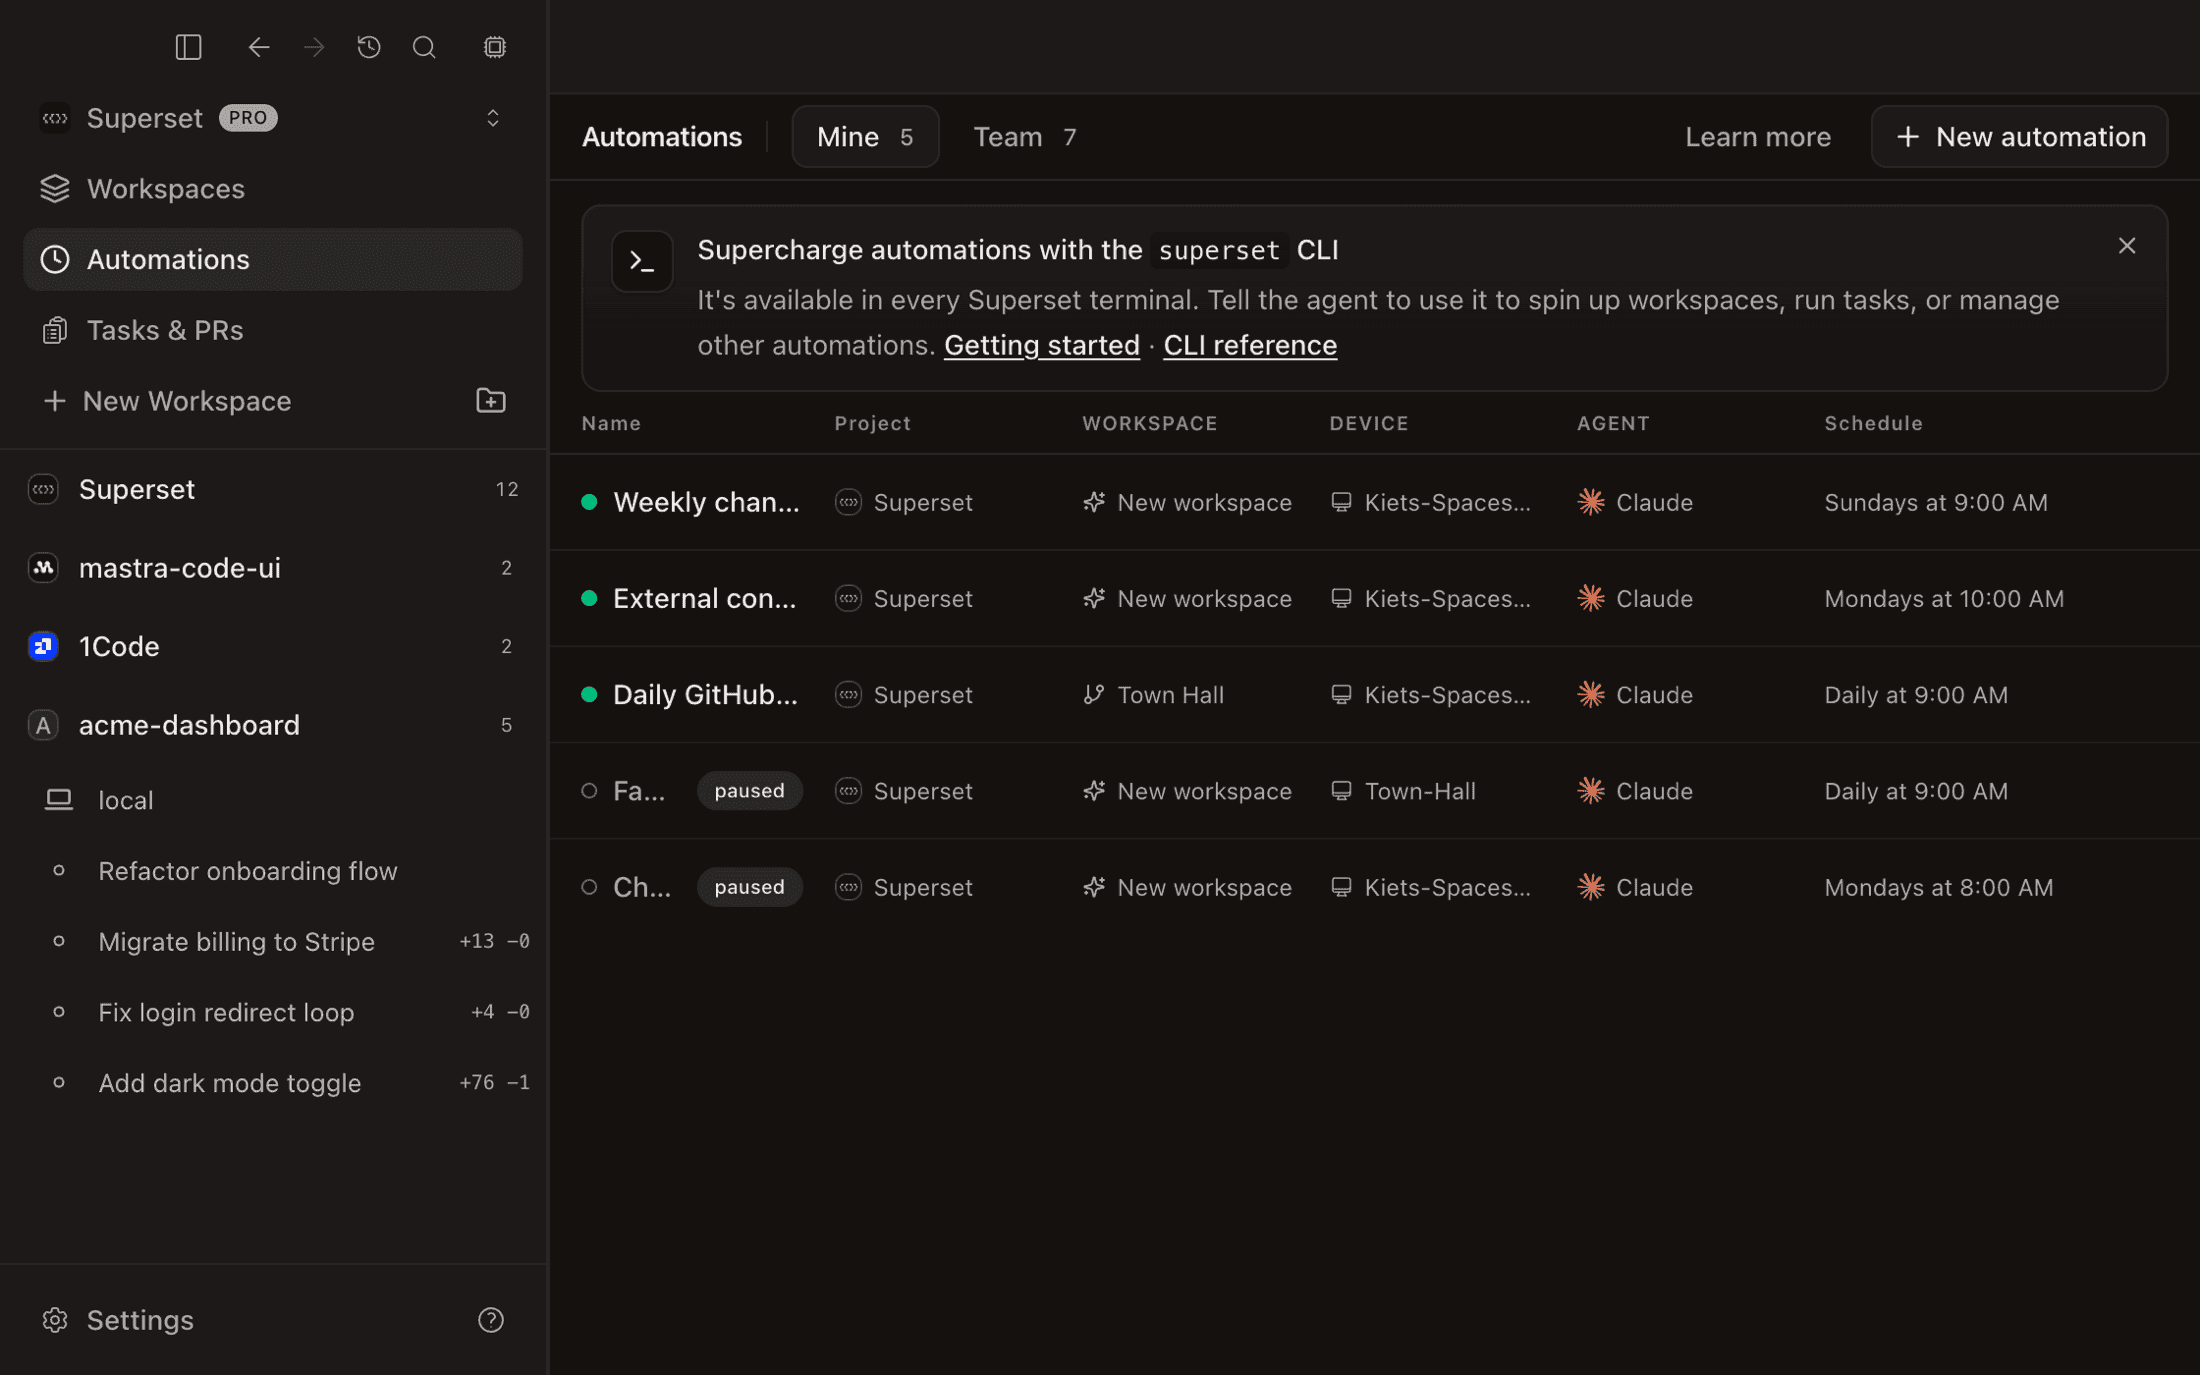Image resolution: width=2200 pixels, height=1375 pixels.
Task: Click the Name column header
Action: pos(611,423)
